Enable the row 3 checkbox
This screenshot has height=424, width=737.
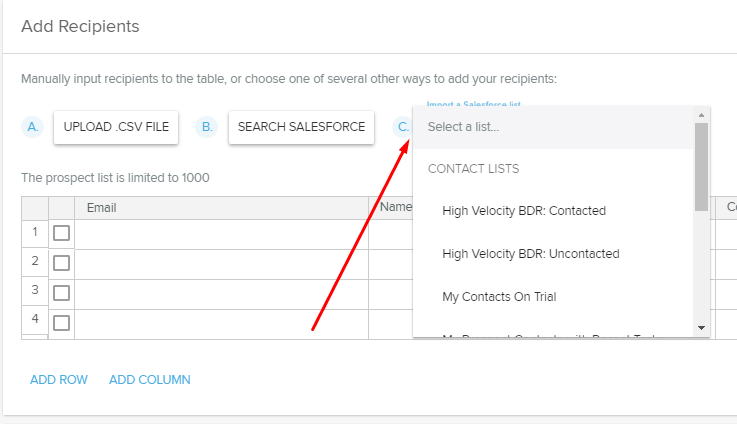tap(61, 293)
